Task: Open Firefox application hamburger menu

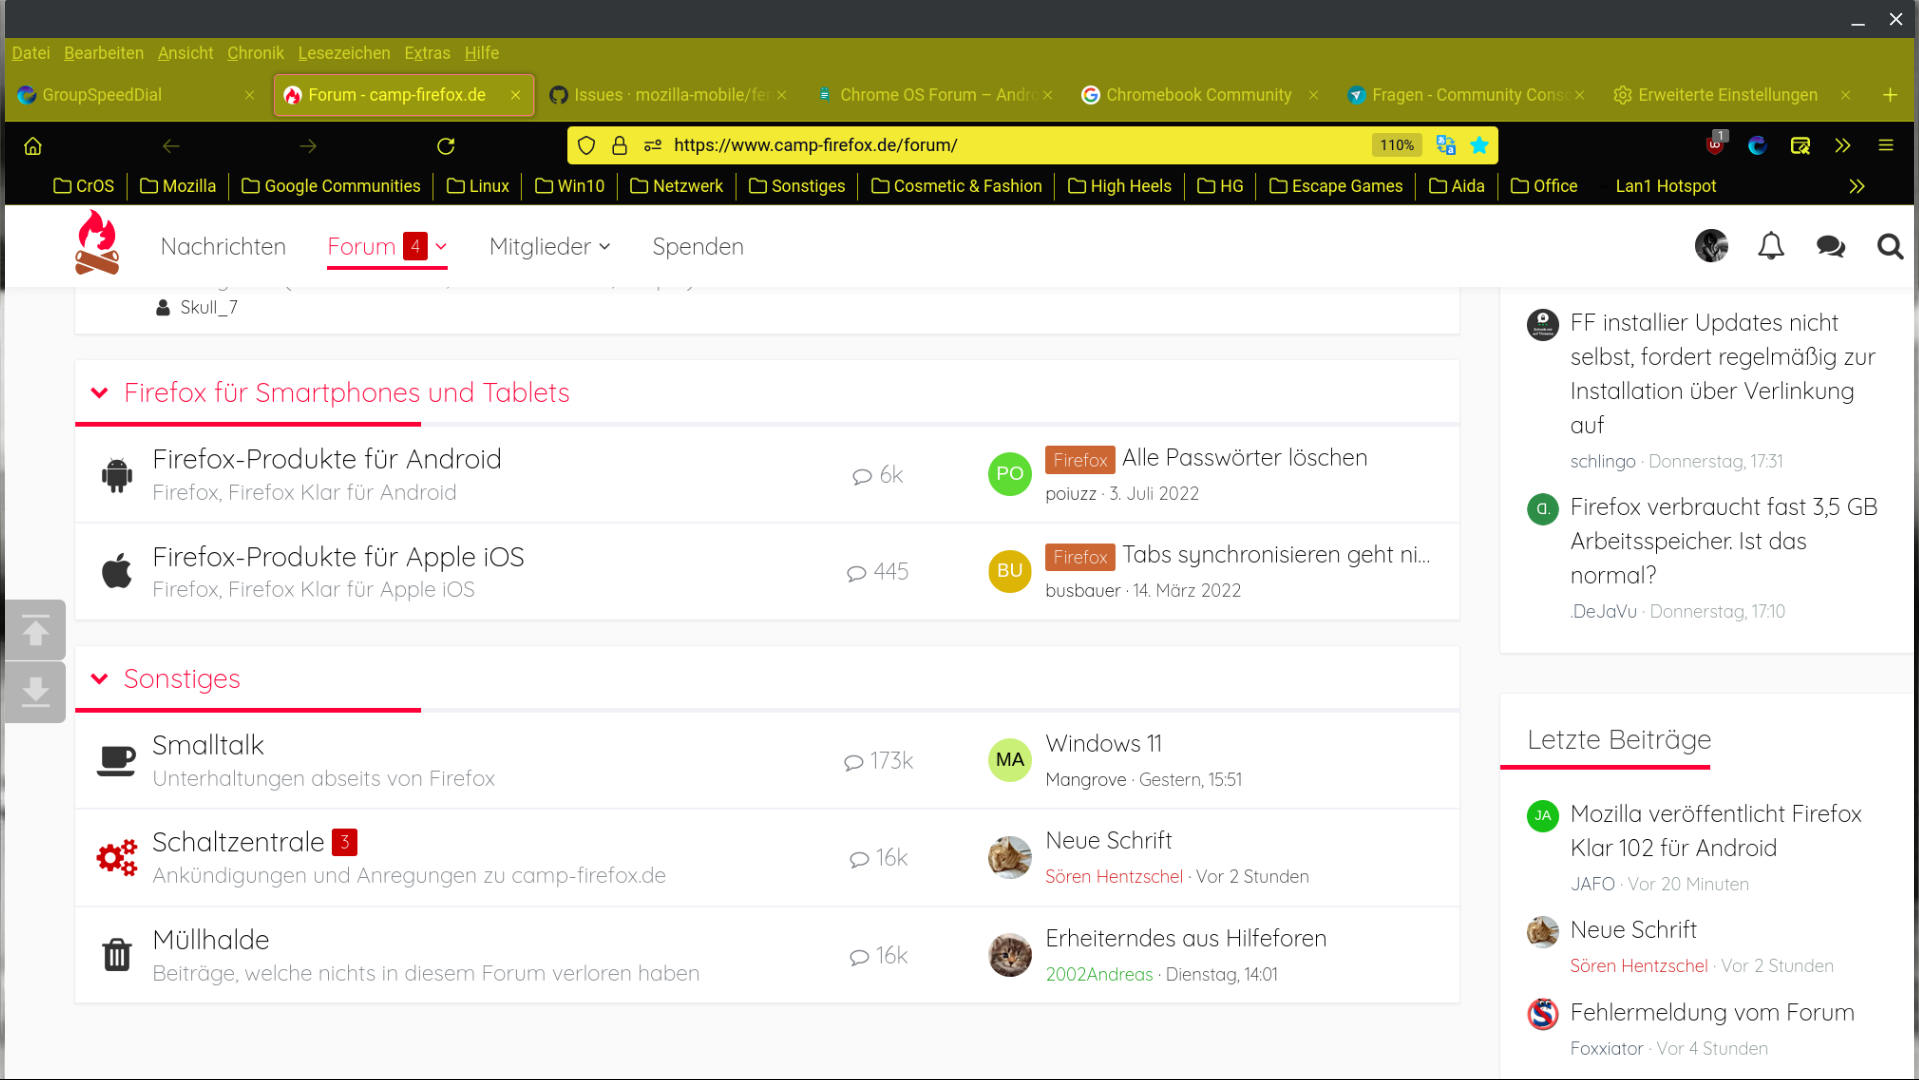Action: 1886,146
